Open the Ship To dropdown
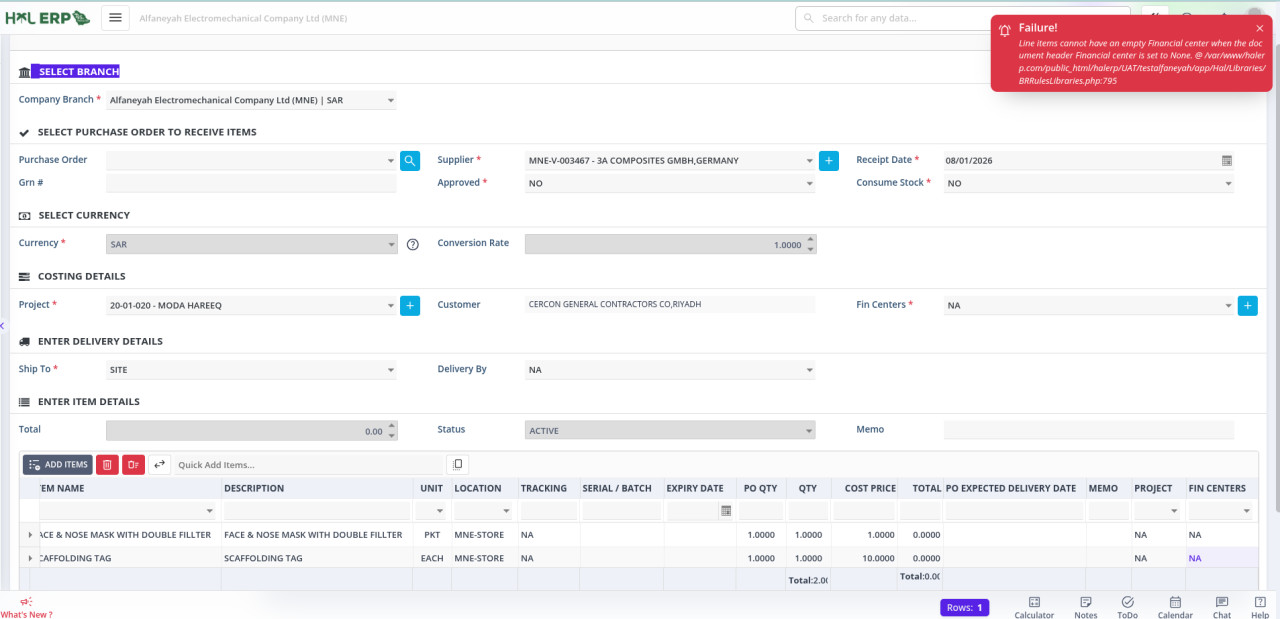1280x619 pixels. 250,370
